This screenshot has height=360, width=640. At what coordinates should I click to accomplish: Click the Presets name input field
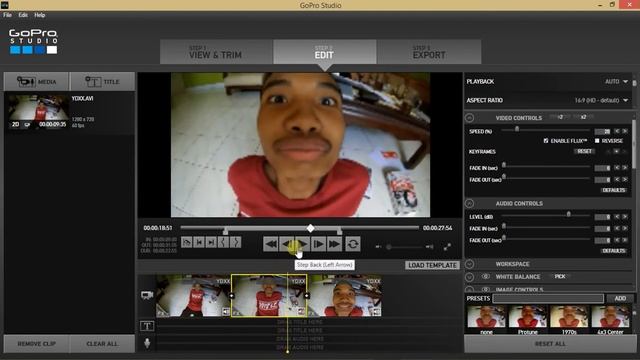[x=548, y=298]
